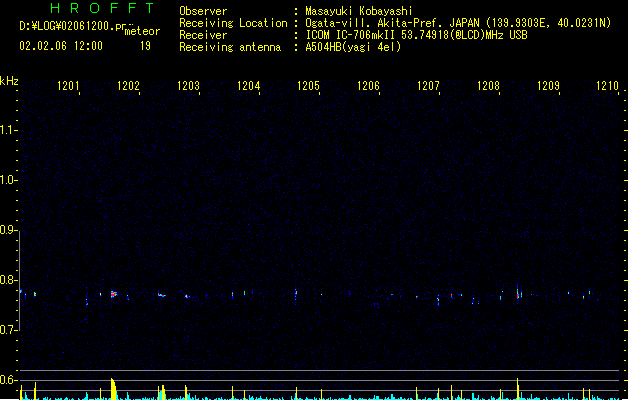The image size is (629, 400).
Task: Click time marker 1205
Action: (308, 85)
